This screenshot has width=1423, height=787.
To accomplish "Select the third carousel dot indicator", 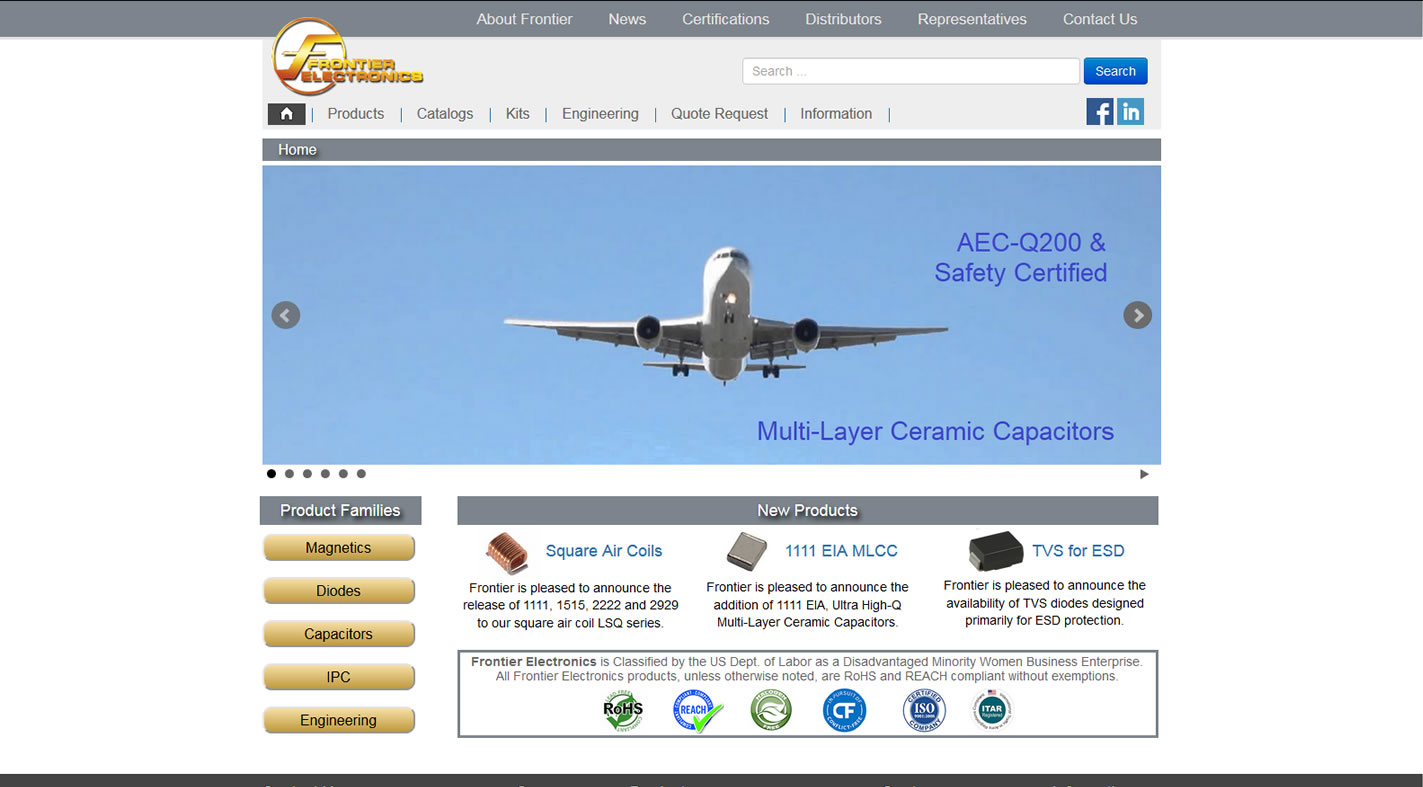I will tap(307, 474).
